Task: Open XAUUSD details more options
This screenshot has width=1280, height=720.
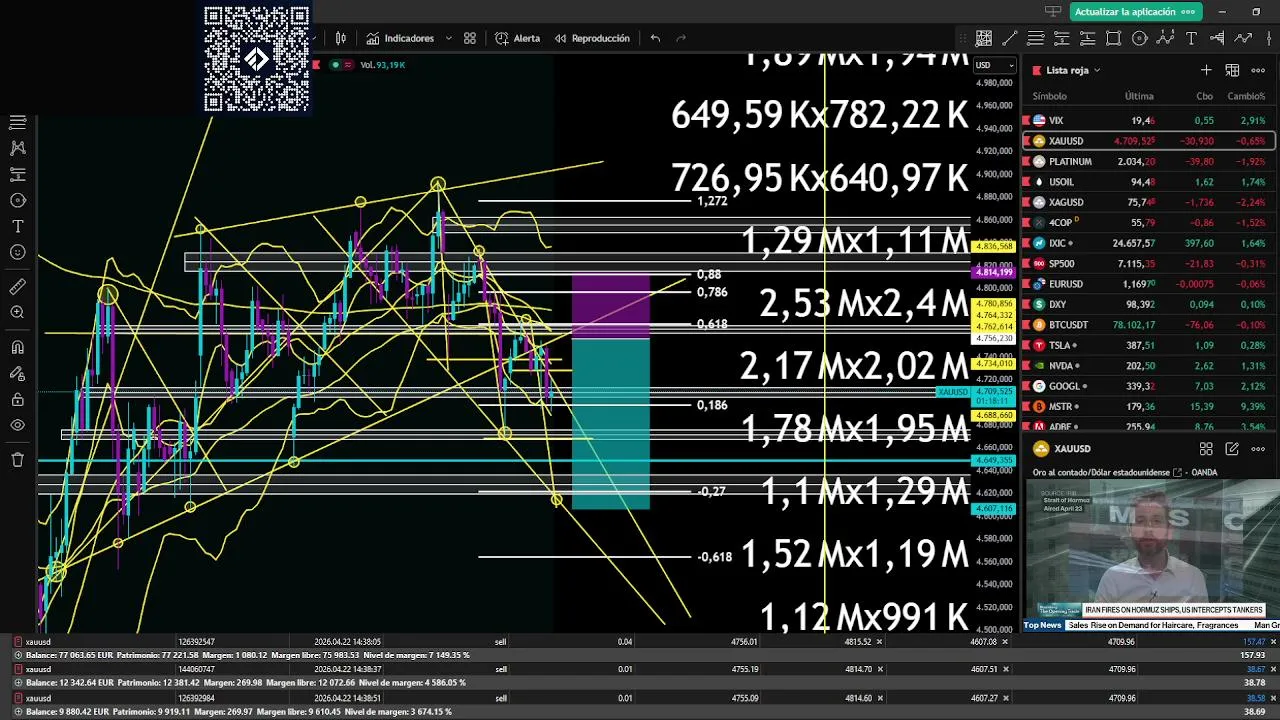Action: [x=1258, y=449]
